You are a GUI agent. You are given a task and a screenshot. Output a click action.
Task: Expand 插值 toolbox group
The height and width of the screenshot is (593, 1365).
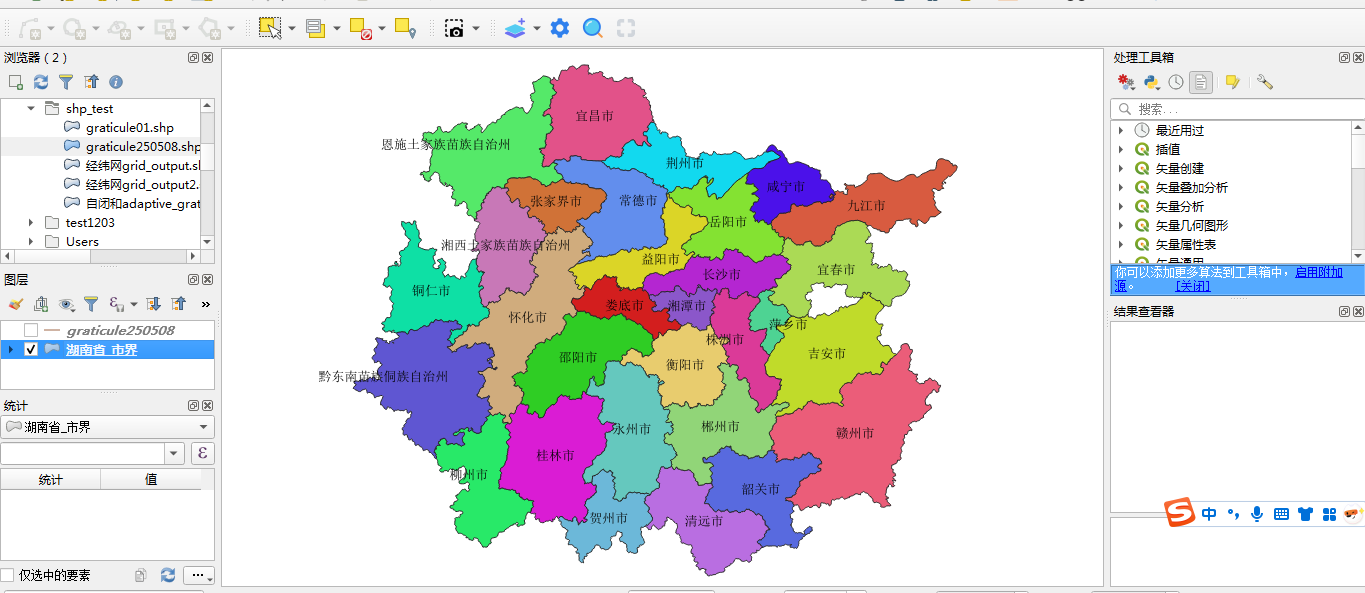pos(1121,149)
